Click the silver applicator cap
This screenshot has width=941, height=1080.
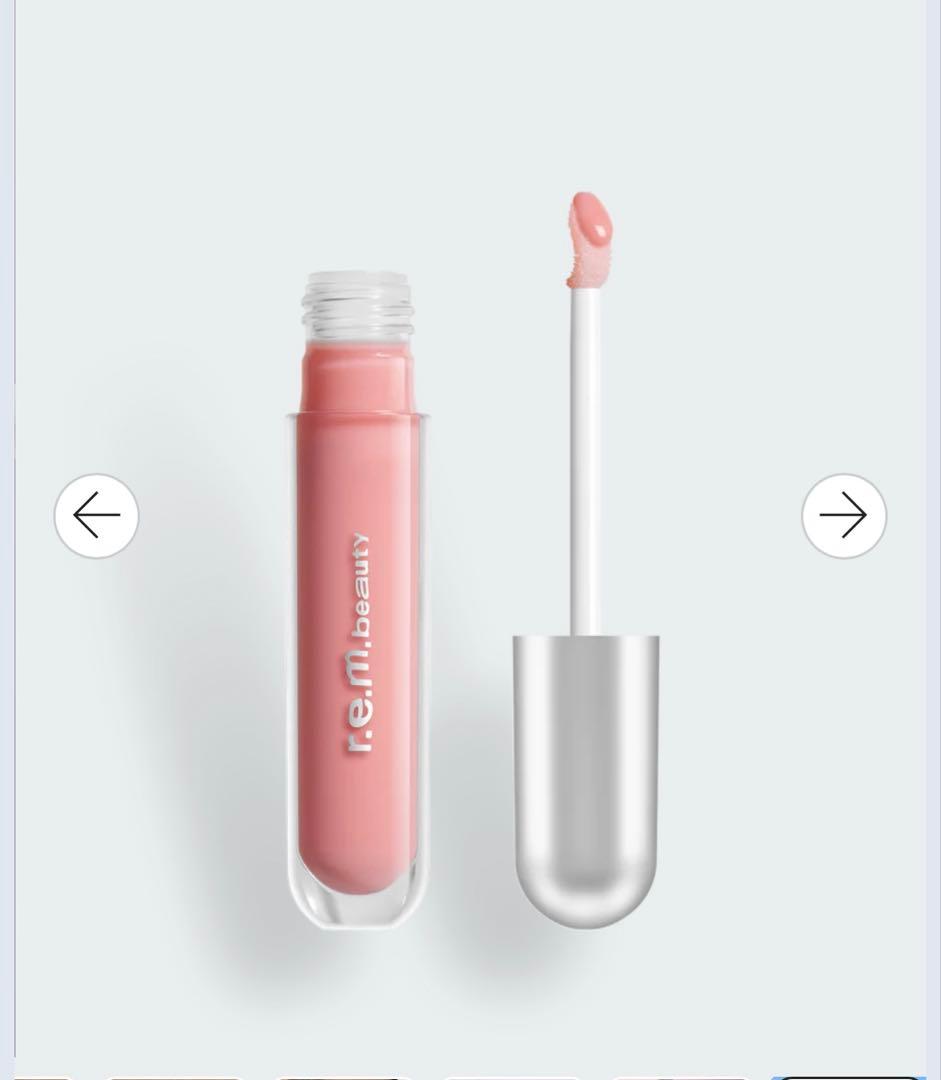click(x=586, y=782)
